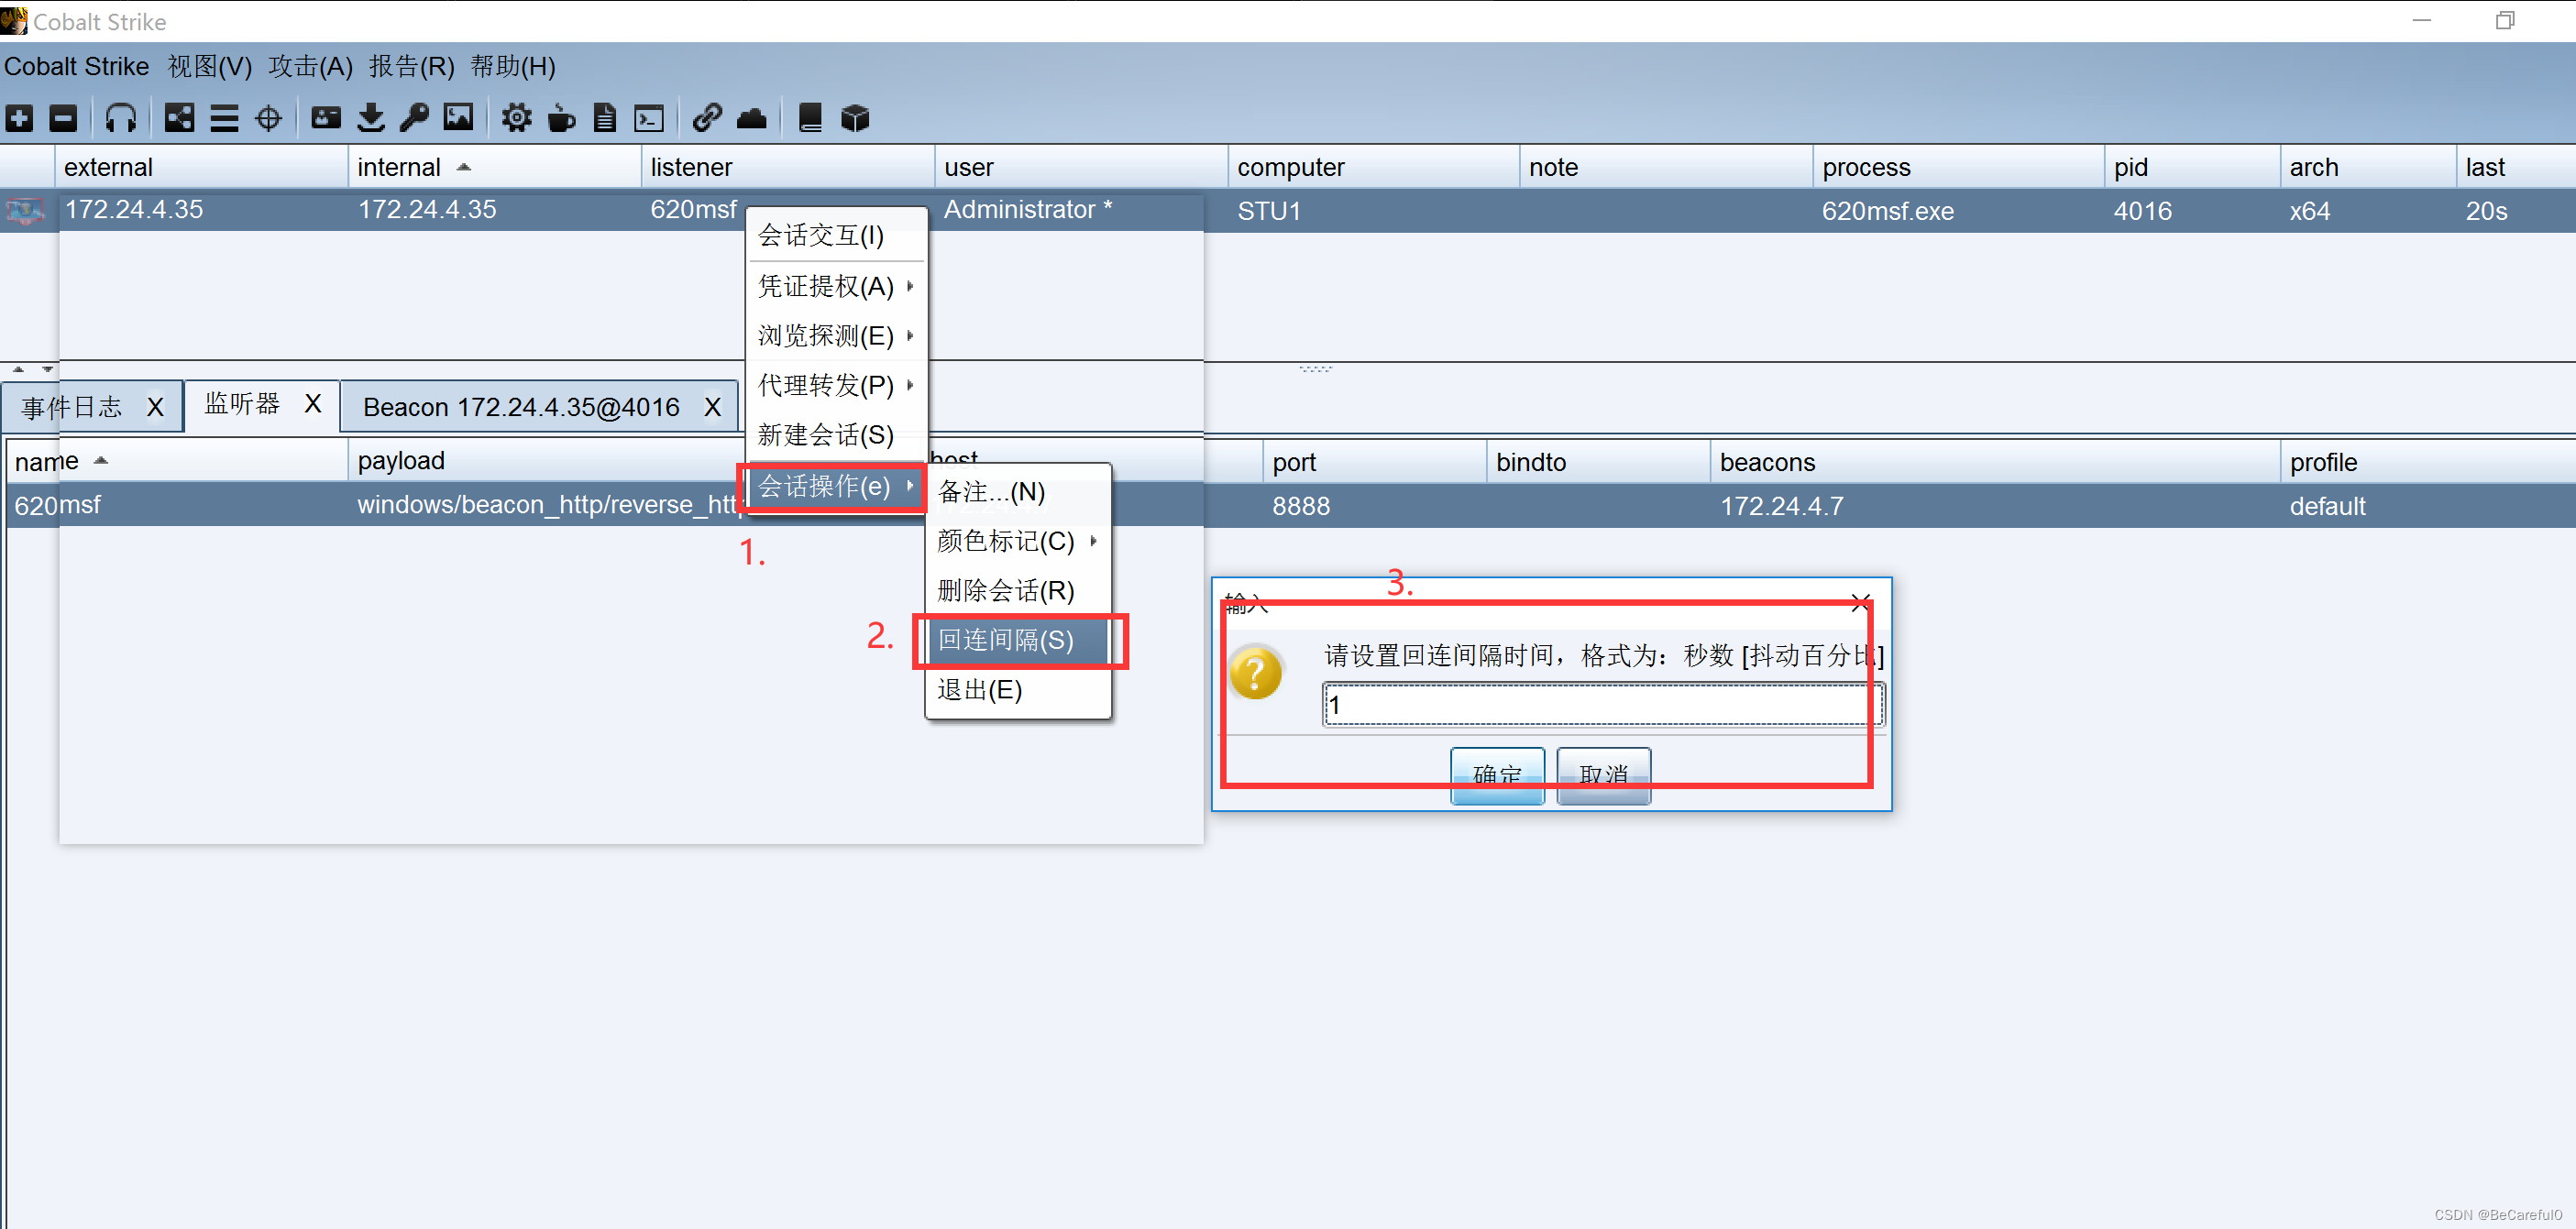Click the beacon computer icon in session row
The height and width of the screenshot is (1229, 2576).
(x=25, y=211)
